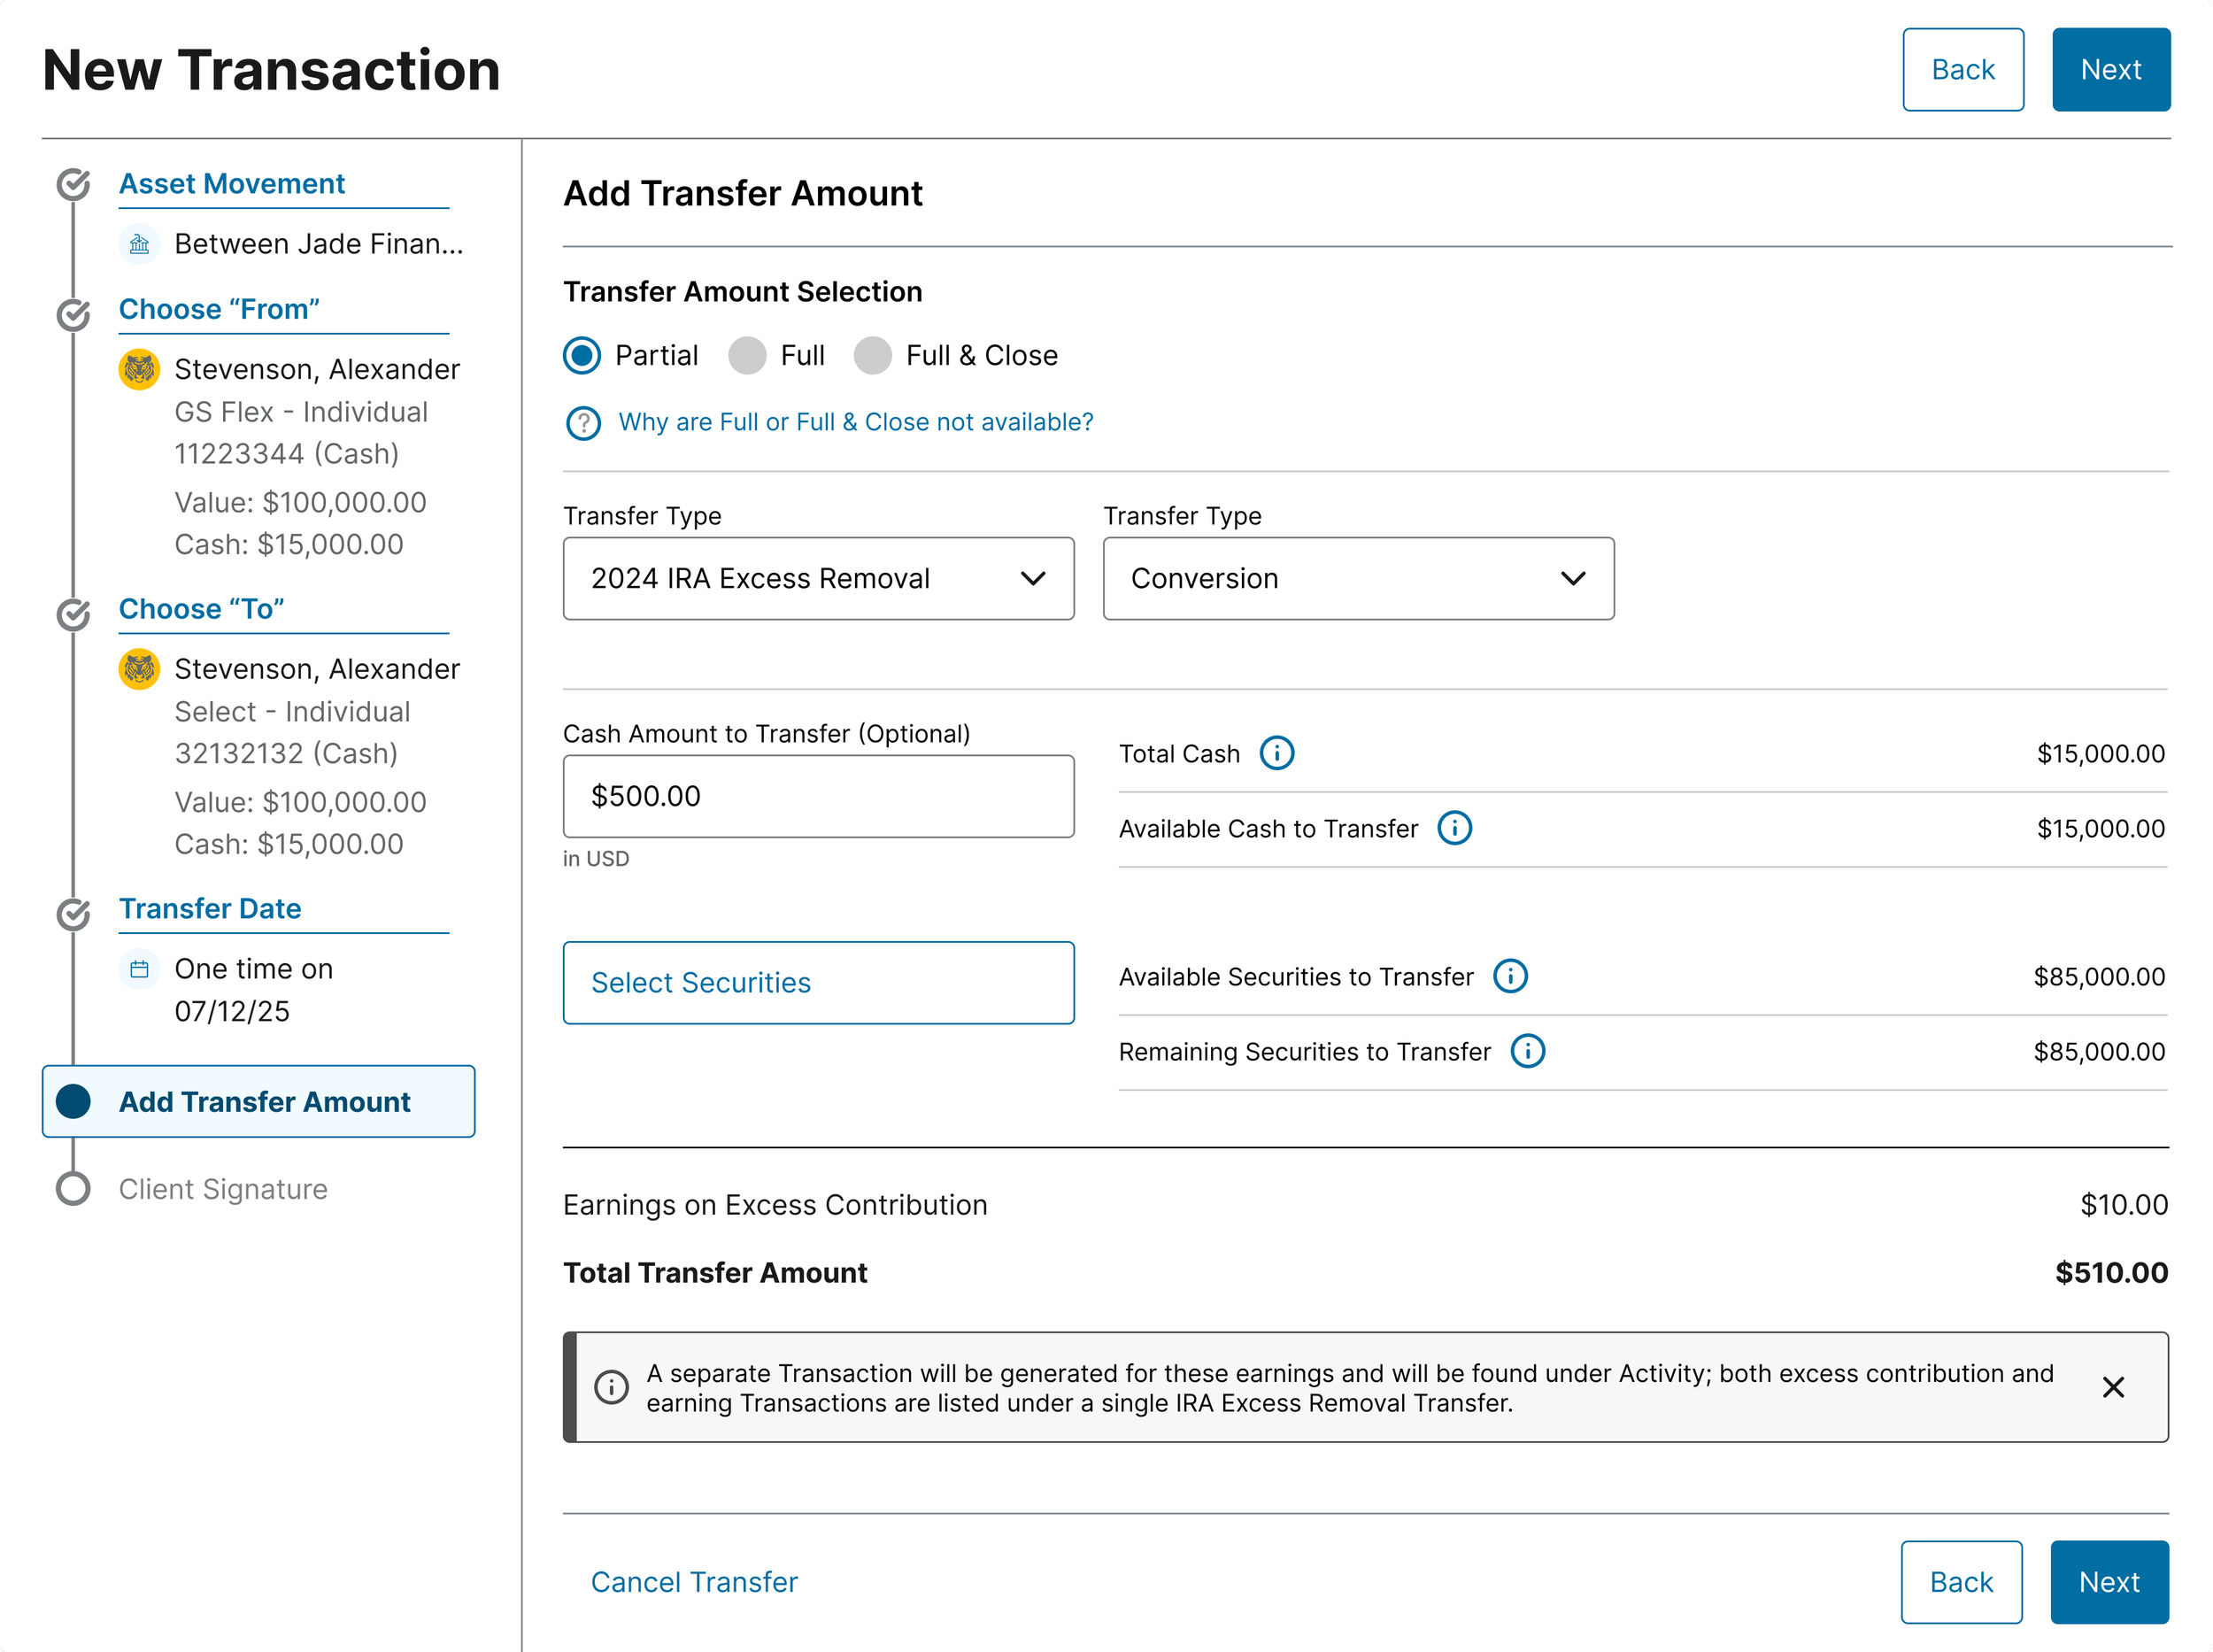Click the Cancel Transfer link
Image resolution: width=2213 pixels, height=1652 pixels.
coord(694,1582)
